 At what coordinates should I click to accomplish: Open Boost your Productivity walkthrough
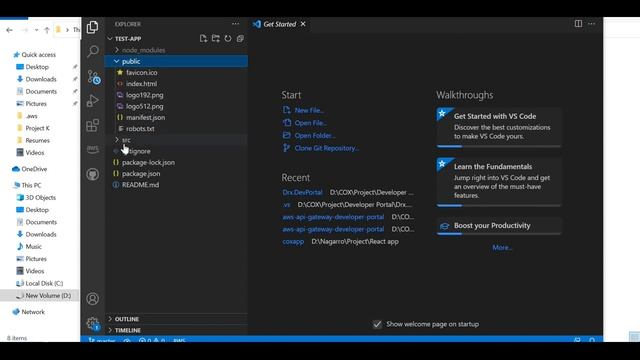499,226
